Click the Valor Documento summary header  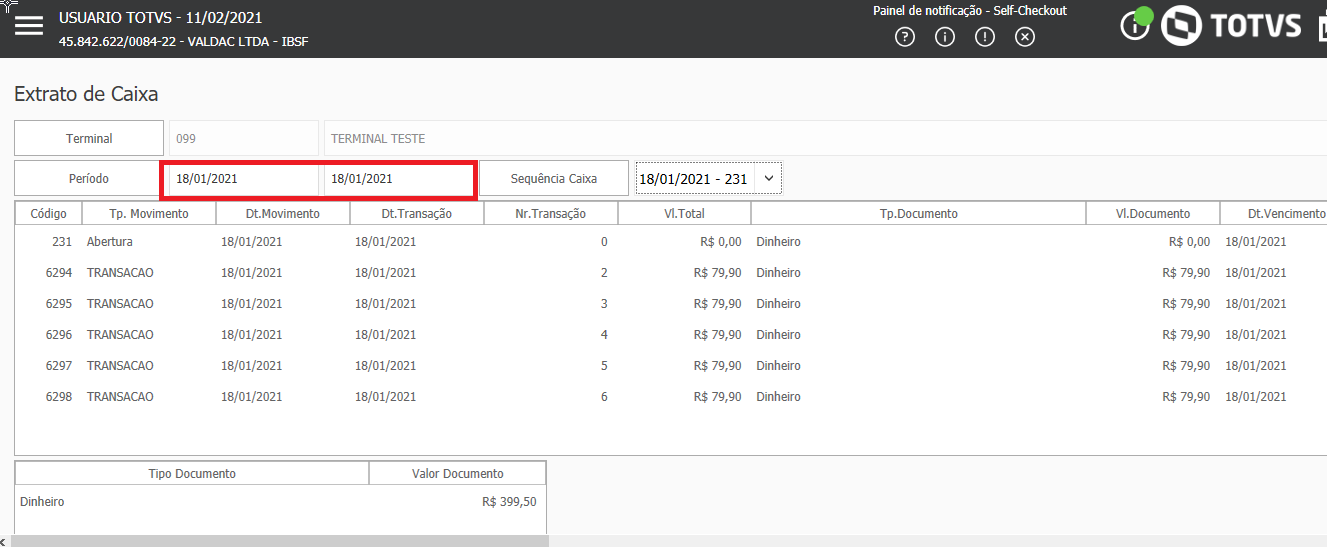458,473
